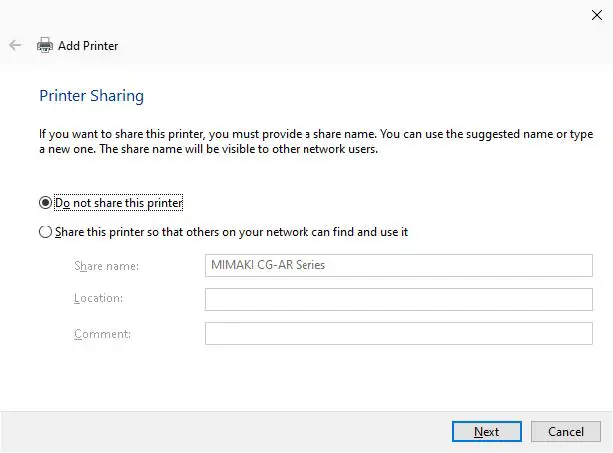
Task: Click the sharing instructions paragraph text
Action: pyautogui.click(x=300, y=141)
